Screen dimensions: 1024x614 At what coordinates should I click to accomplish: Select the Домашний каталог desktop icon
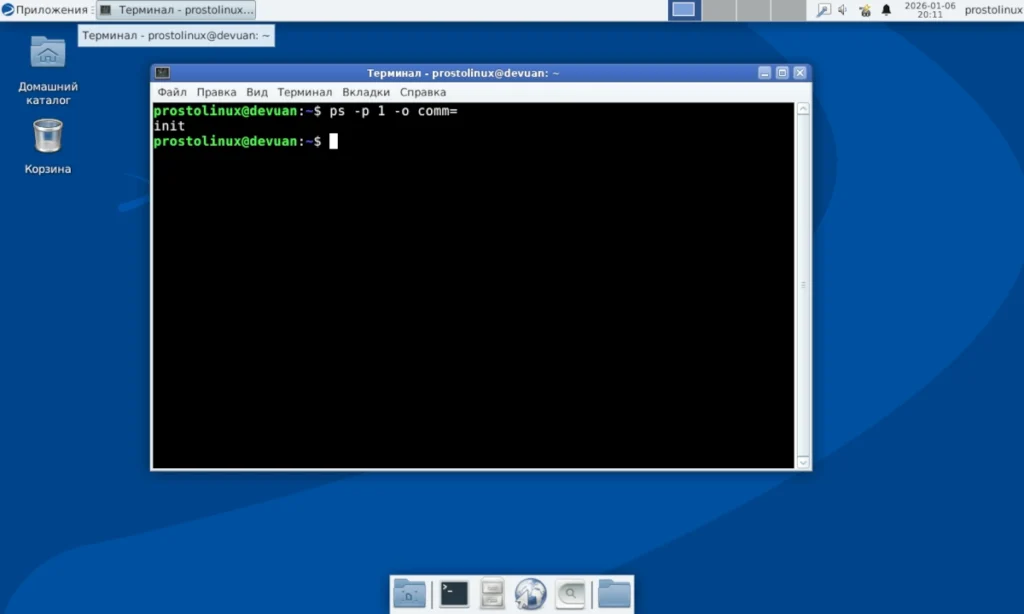pyautogui.click(x=48, y=71)
